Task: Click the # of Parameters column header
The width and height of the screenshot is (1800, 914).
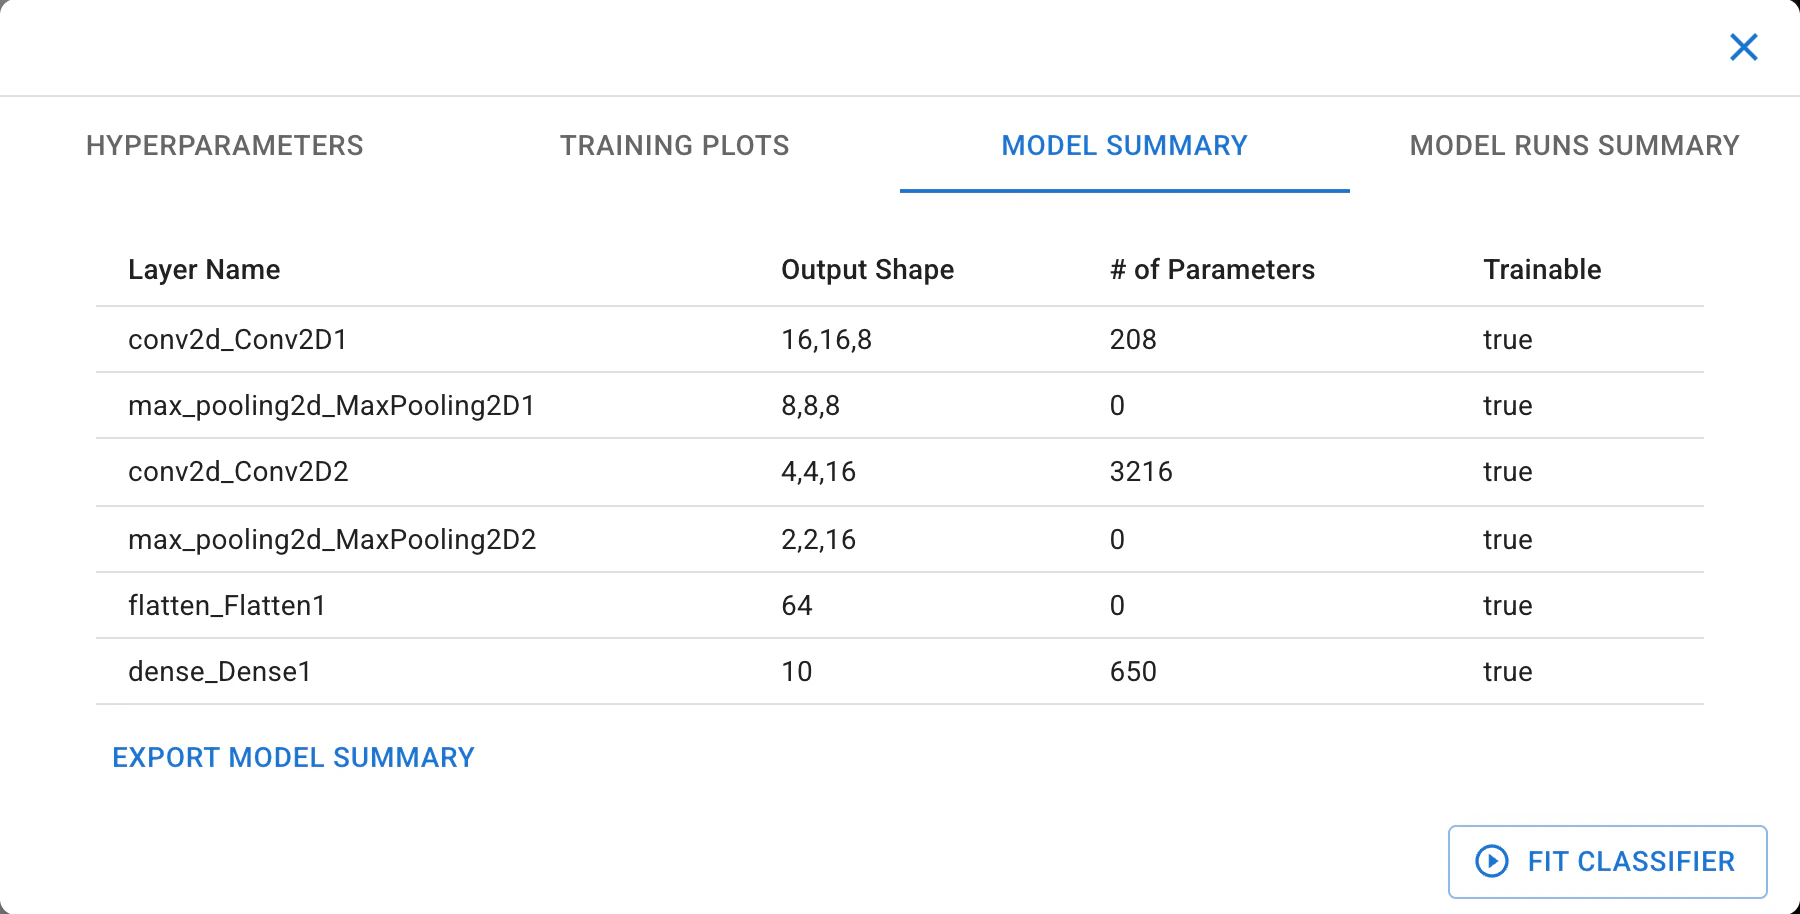Action: pyautogui.click(x=1212, y=270)
